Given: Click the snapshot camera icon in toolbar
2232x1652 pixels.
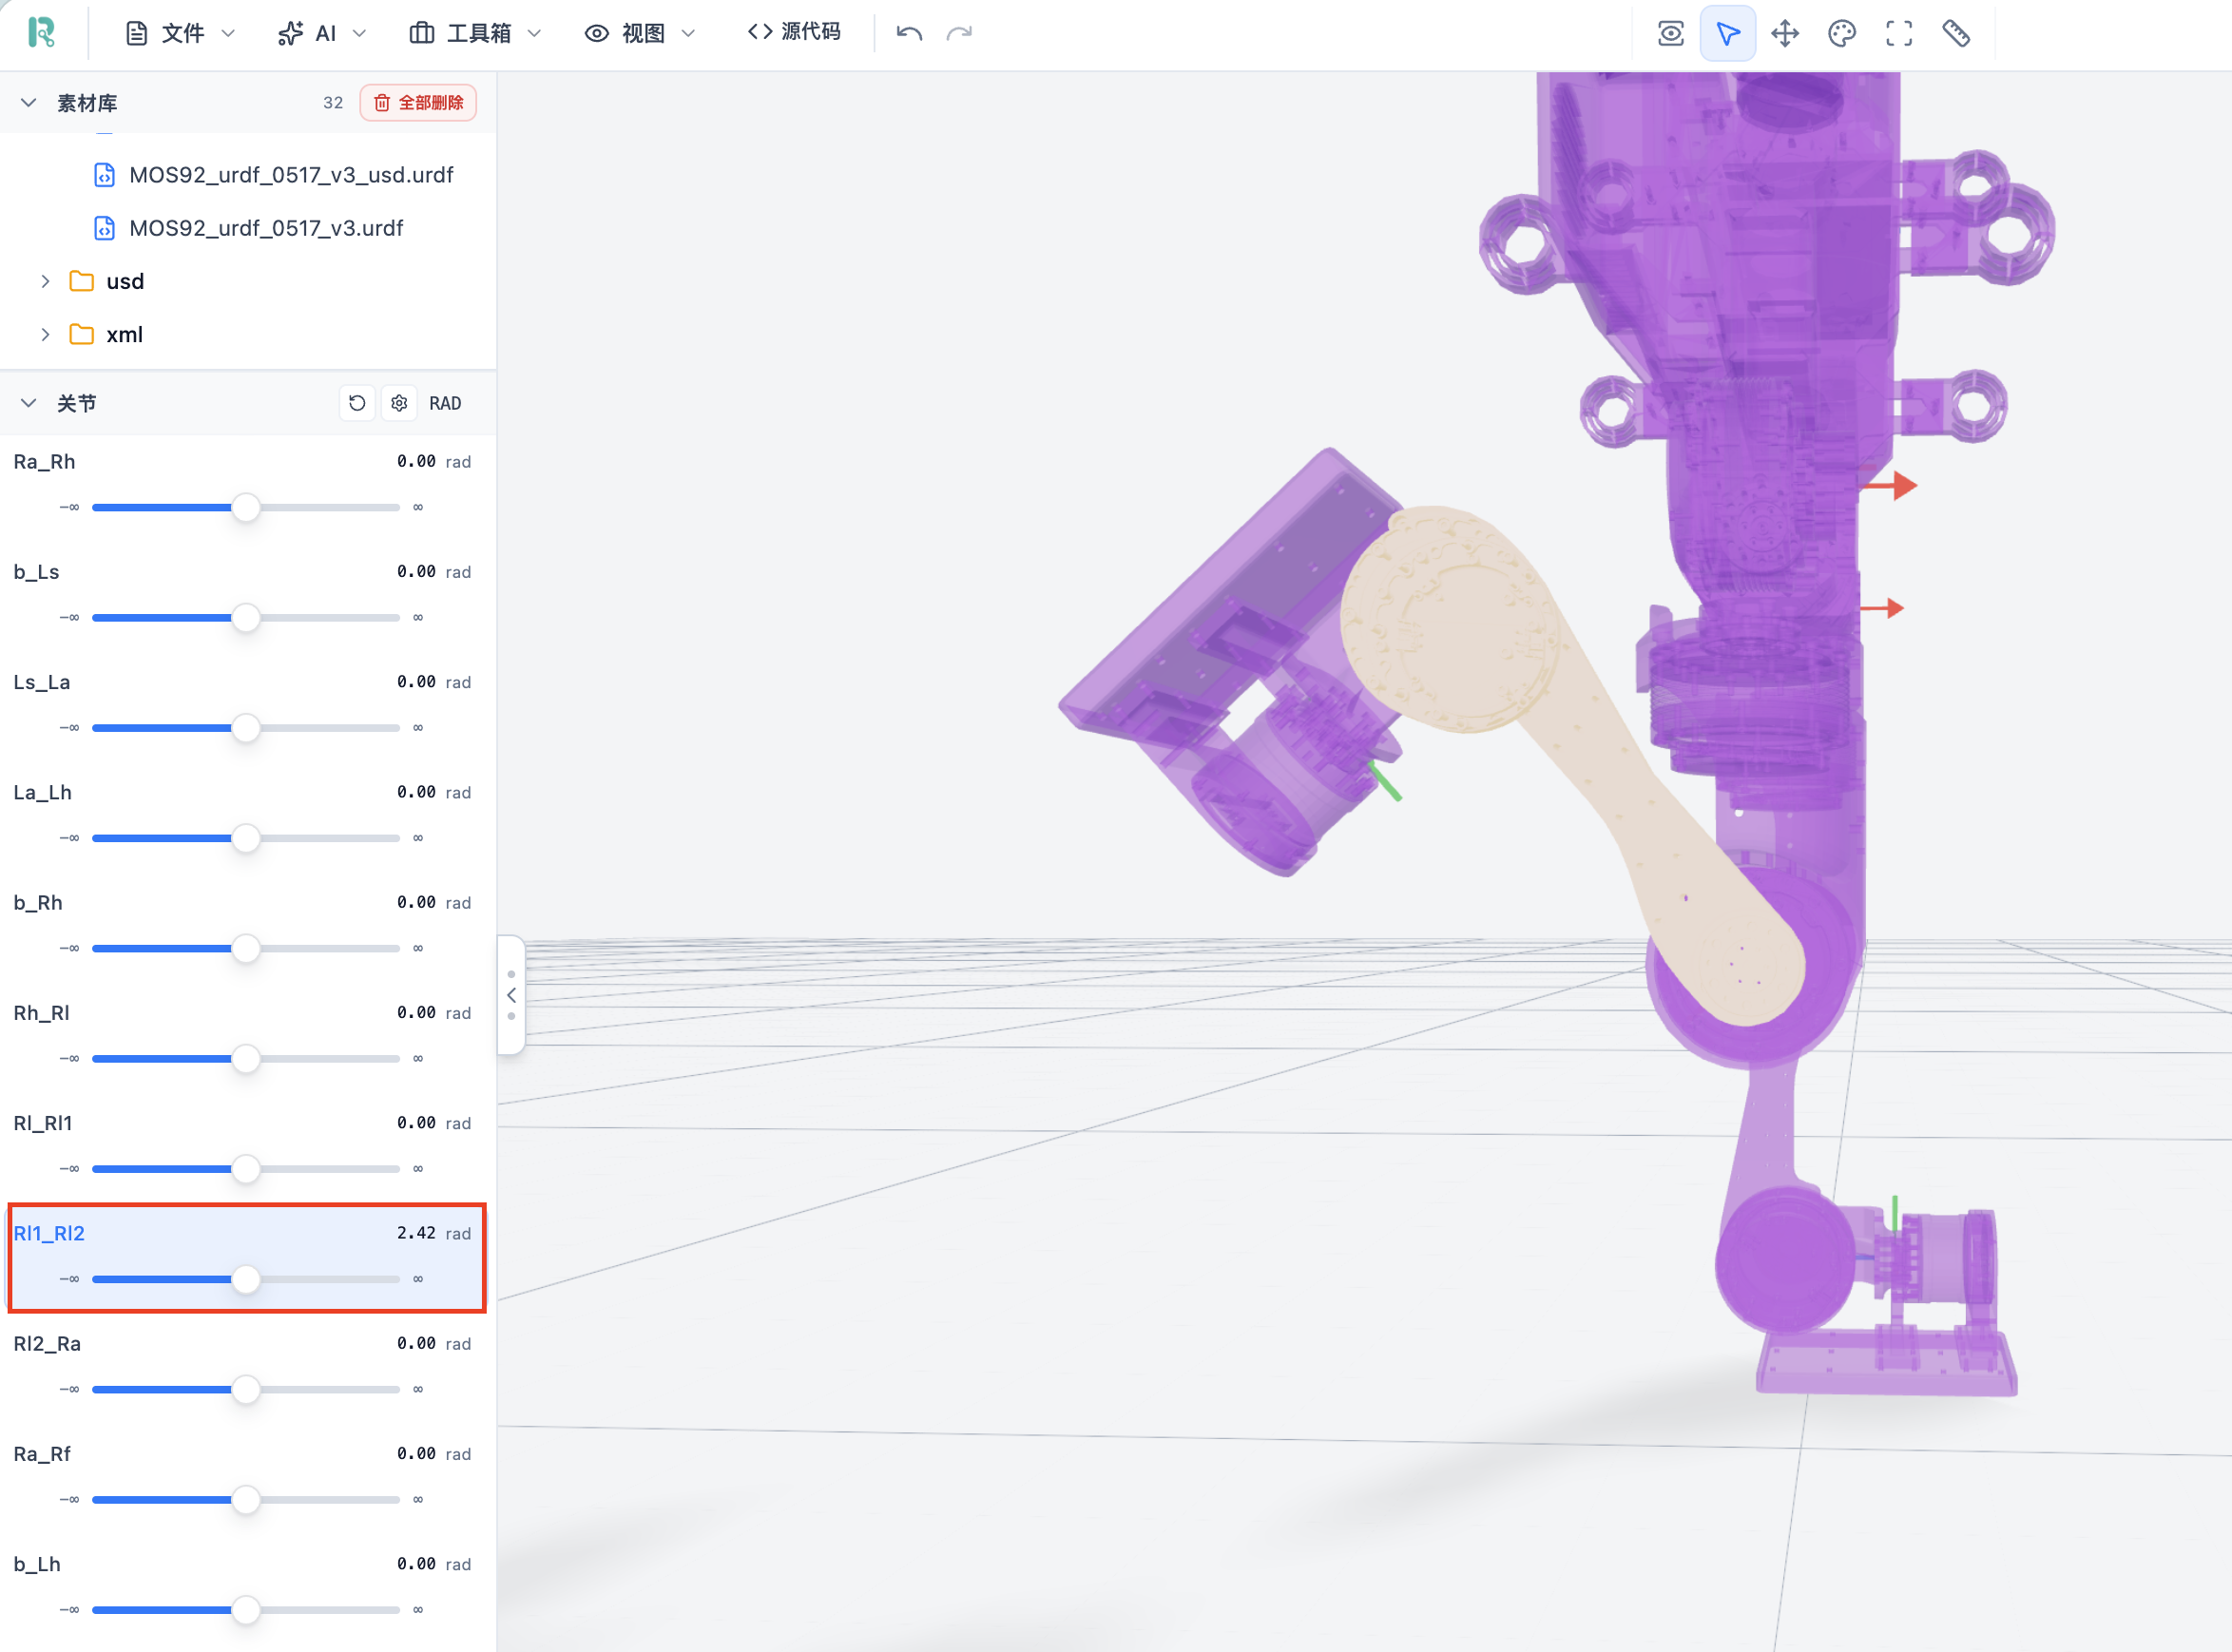Looking at the screenshot, I should [x=1670, y=33].
